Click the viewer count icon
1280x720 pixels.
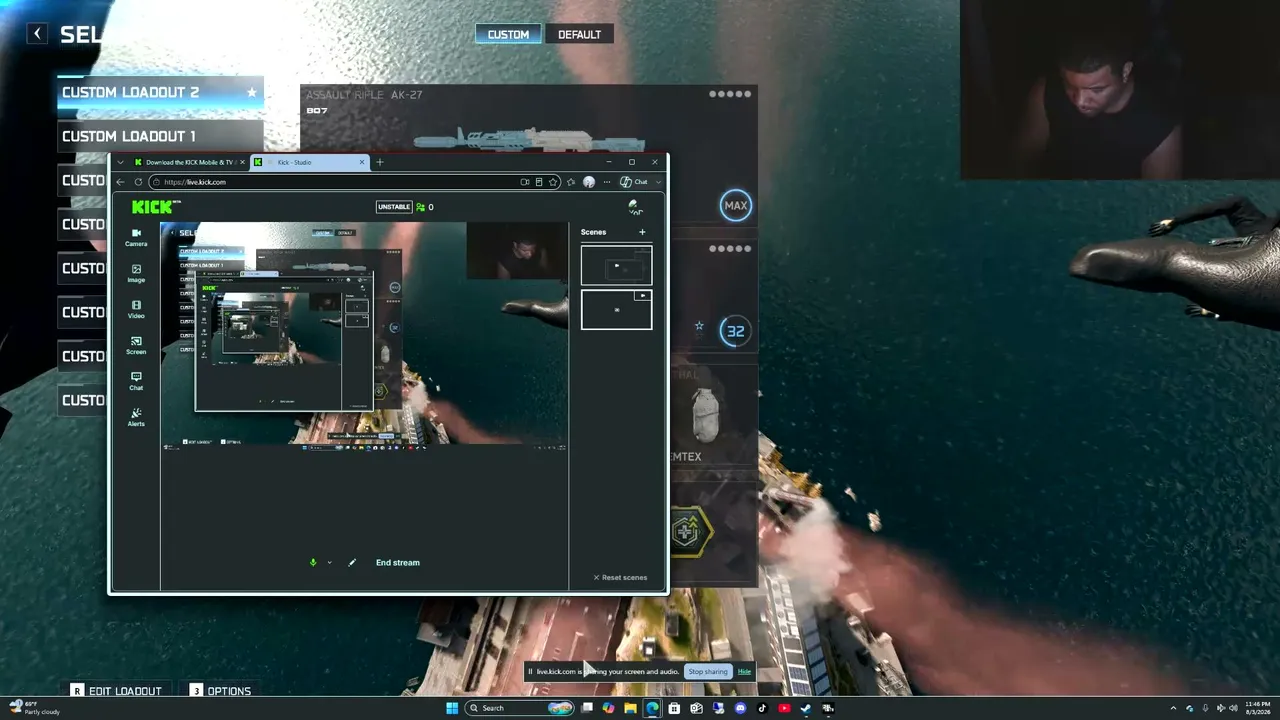421,207
